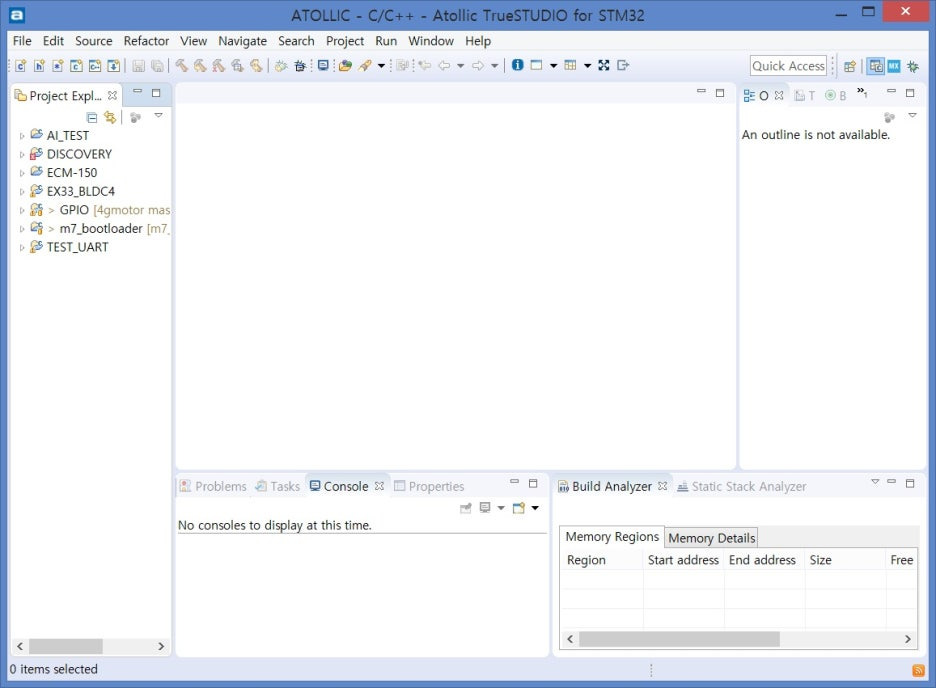Maximize the Outline view panel
Viewport: 936px width, 688px height.
[x=910, y=93]
